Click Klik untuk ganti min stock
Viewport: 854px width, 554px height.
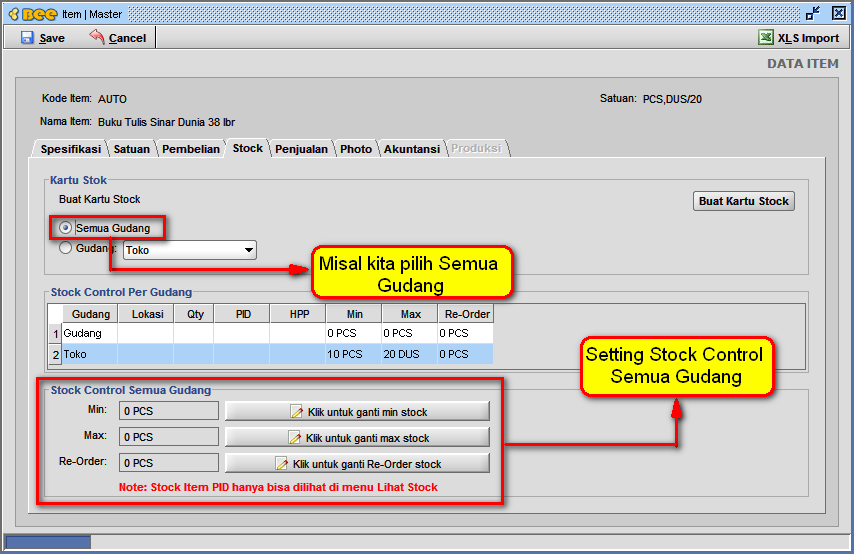point(357,411)
